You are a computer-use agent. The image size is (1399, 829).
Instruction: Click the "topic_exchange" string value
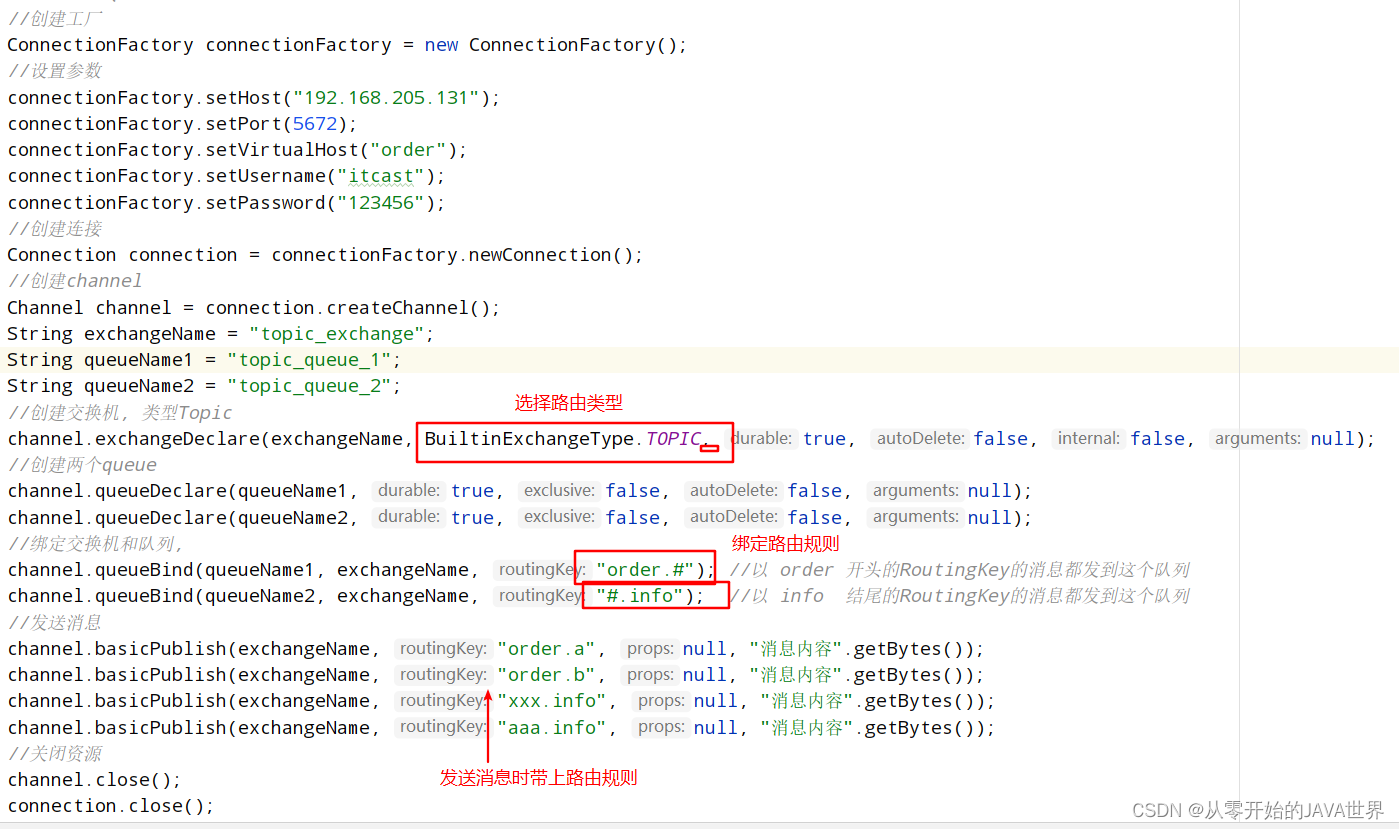point(336,333)
